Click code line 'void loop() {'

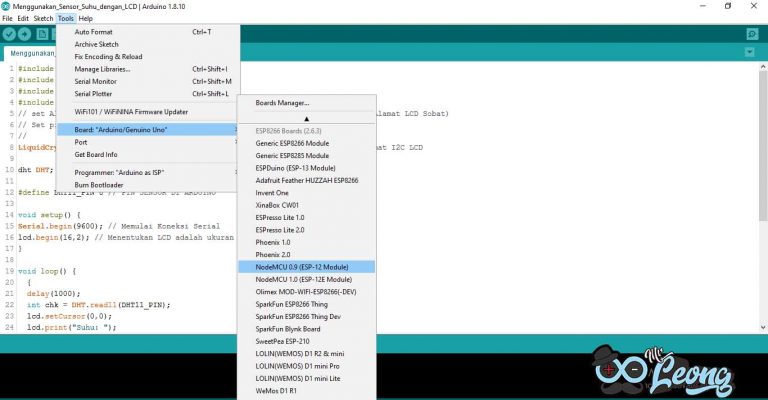tap(47, 271)
